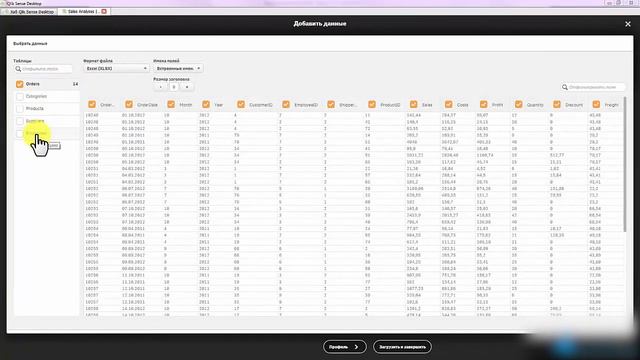Click the header size value field
This screenshot has width=640, height=360.
[x=174, y=87]
